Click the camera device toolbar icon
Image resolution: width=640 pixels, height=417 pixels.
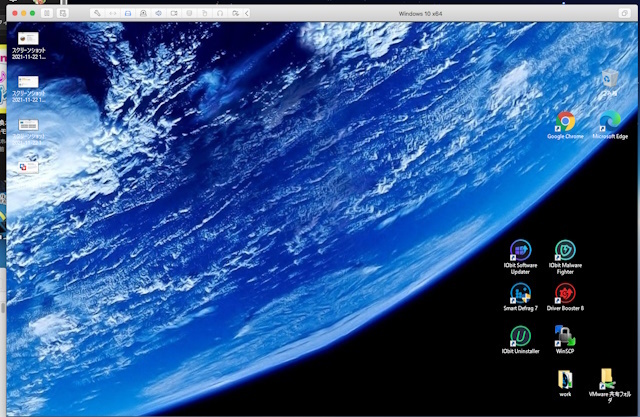pos(174,13)
